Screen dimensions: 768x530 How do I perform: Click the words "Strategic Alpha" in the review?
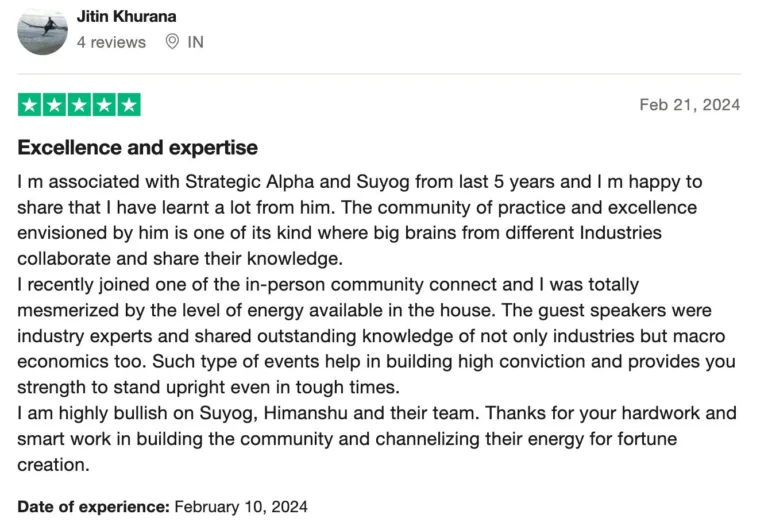coord(249,182)
